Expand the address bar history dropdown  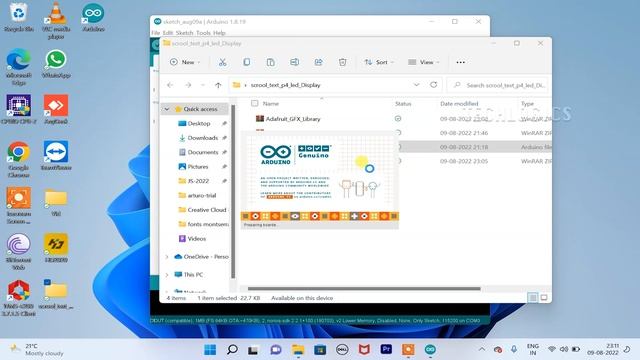416,85
